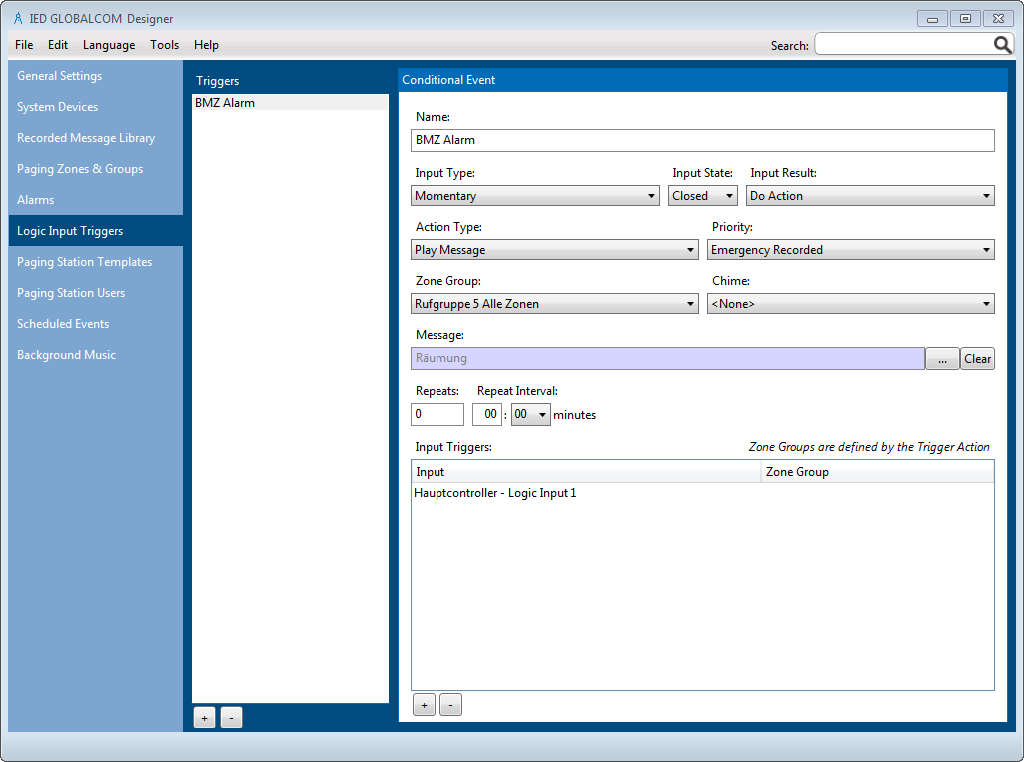Open the Repeat Interval minutes dropdown
This screenshot has height=762, width=1024.
pyautogui.click(x=530, y=415)
